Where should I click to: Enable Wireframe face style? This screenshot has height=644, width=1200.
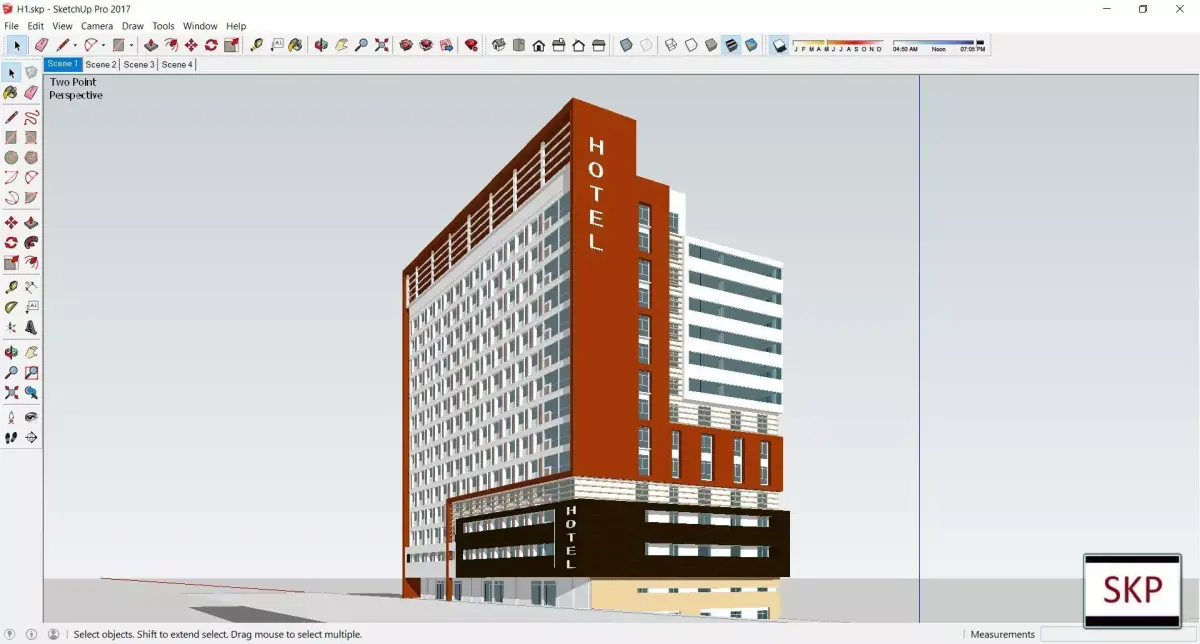coord(671,45)
